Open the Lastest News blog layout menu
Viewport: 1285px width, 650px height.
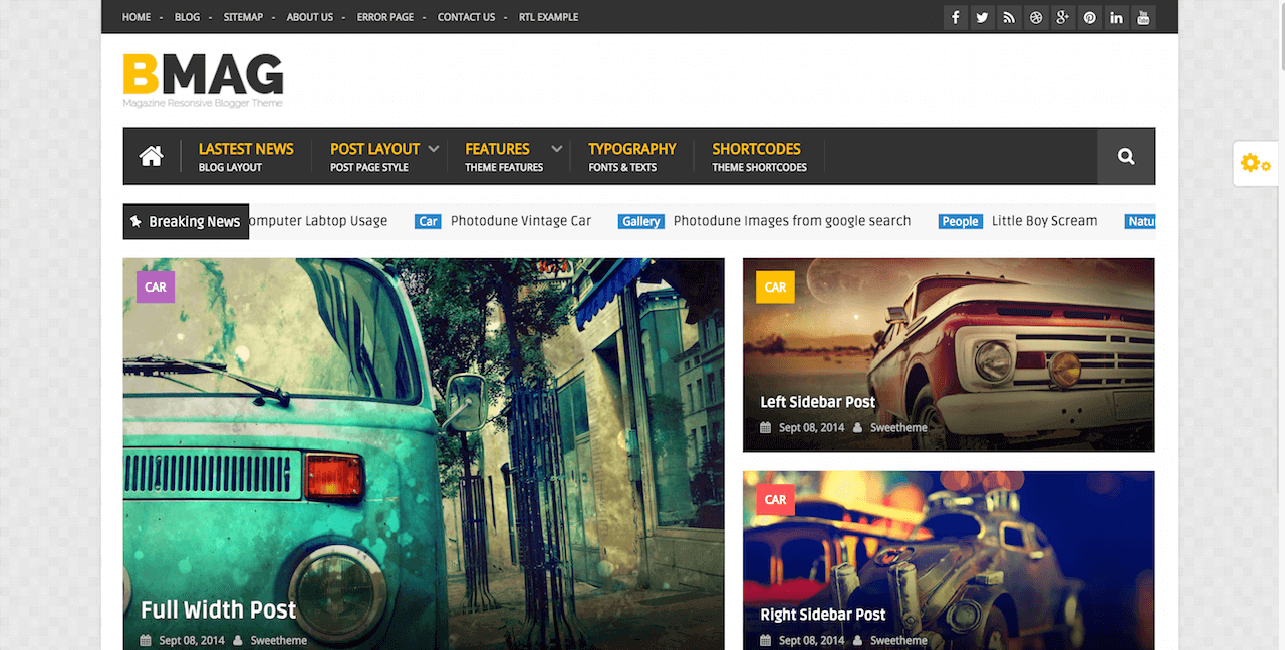[246, 157]
